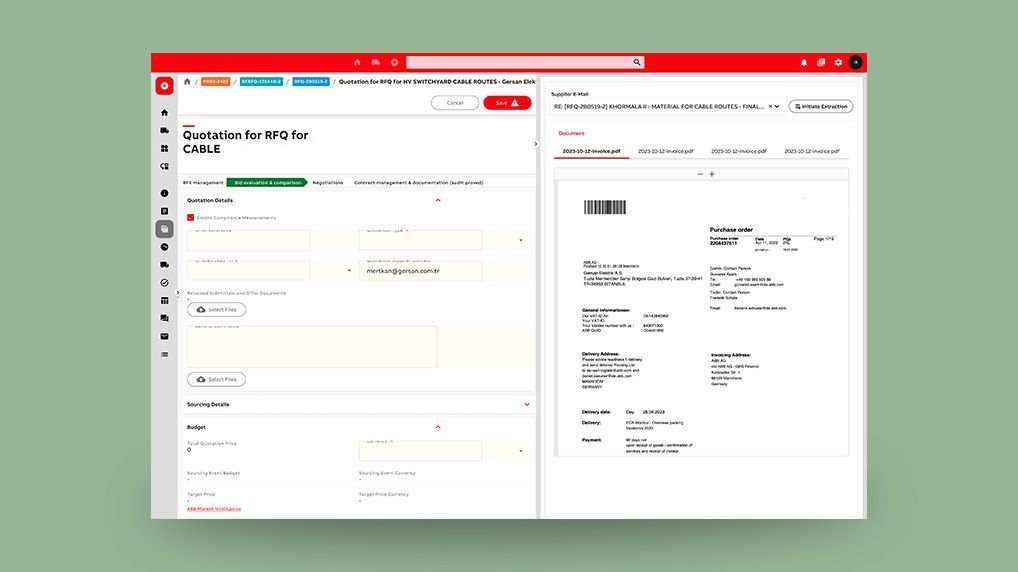Click the Initiate Extraction button
This screenshot has width=1018, height=572.
point(821,106)
